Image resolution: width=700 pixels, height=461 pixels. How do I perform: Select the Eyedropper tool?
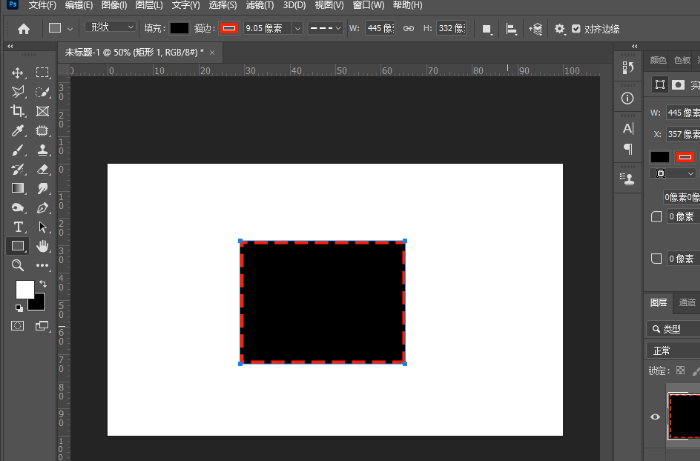tap(18, 130)
